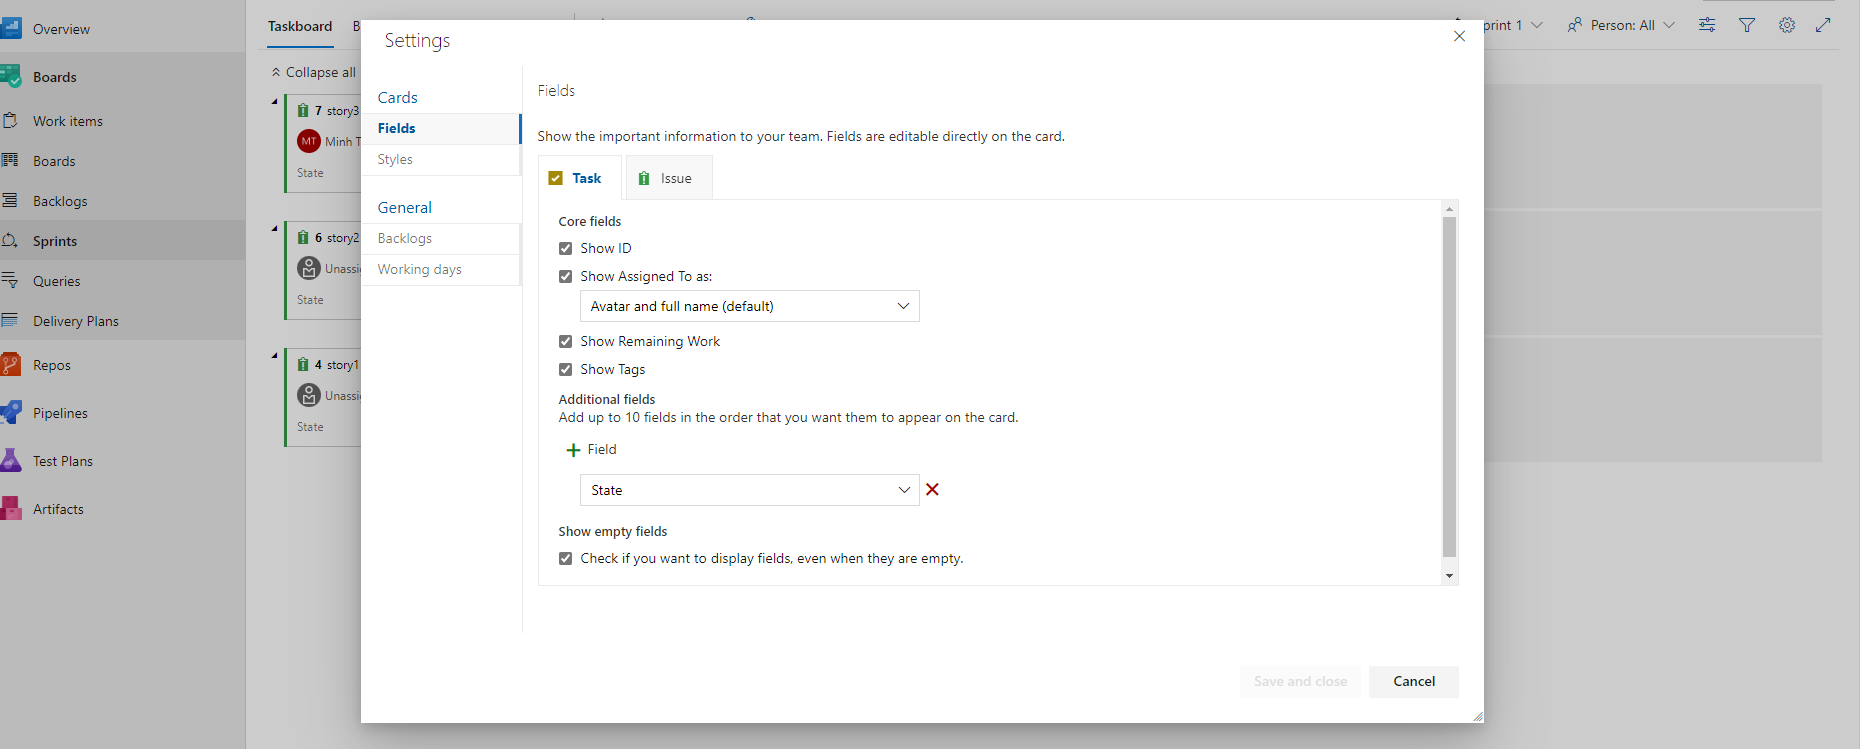1860x749 pixels.
Task: Close the Settings dialog with X
Action: pos(1459,36)
